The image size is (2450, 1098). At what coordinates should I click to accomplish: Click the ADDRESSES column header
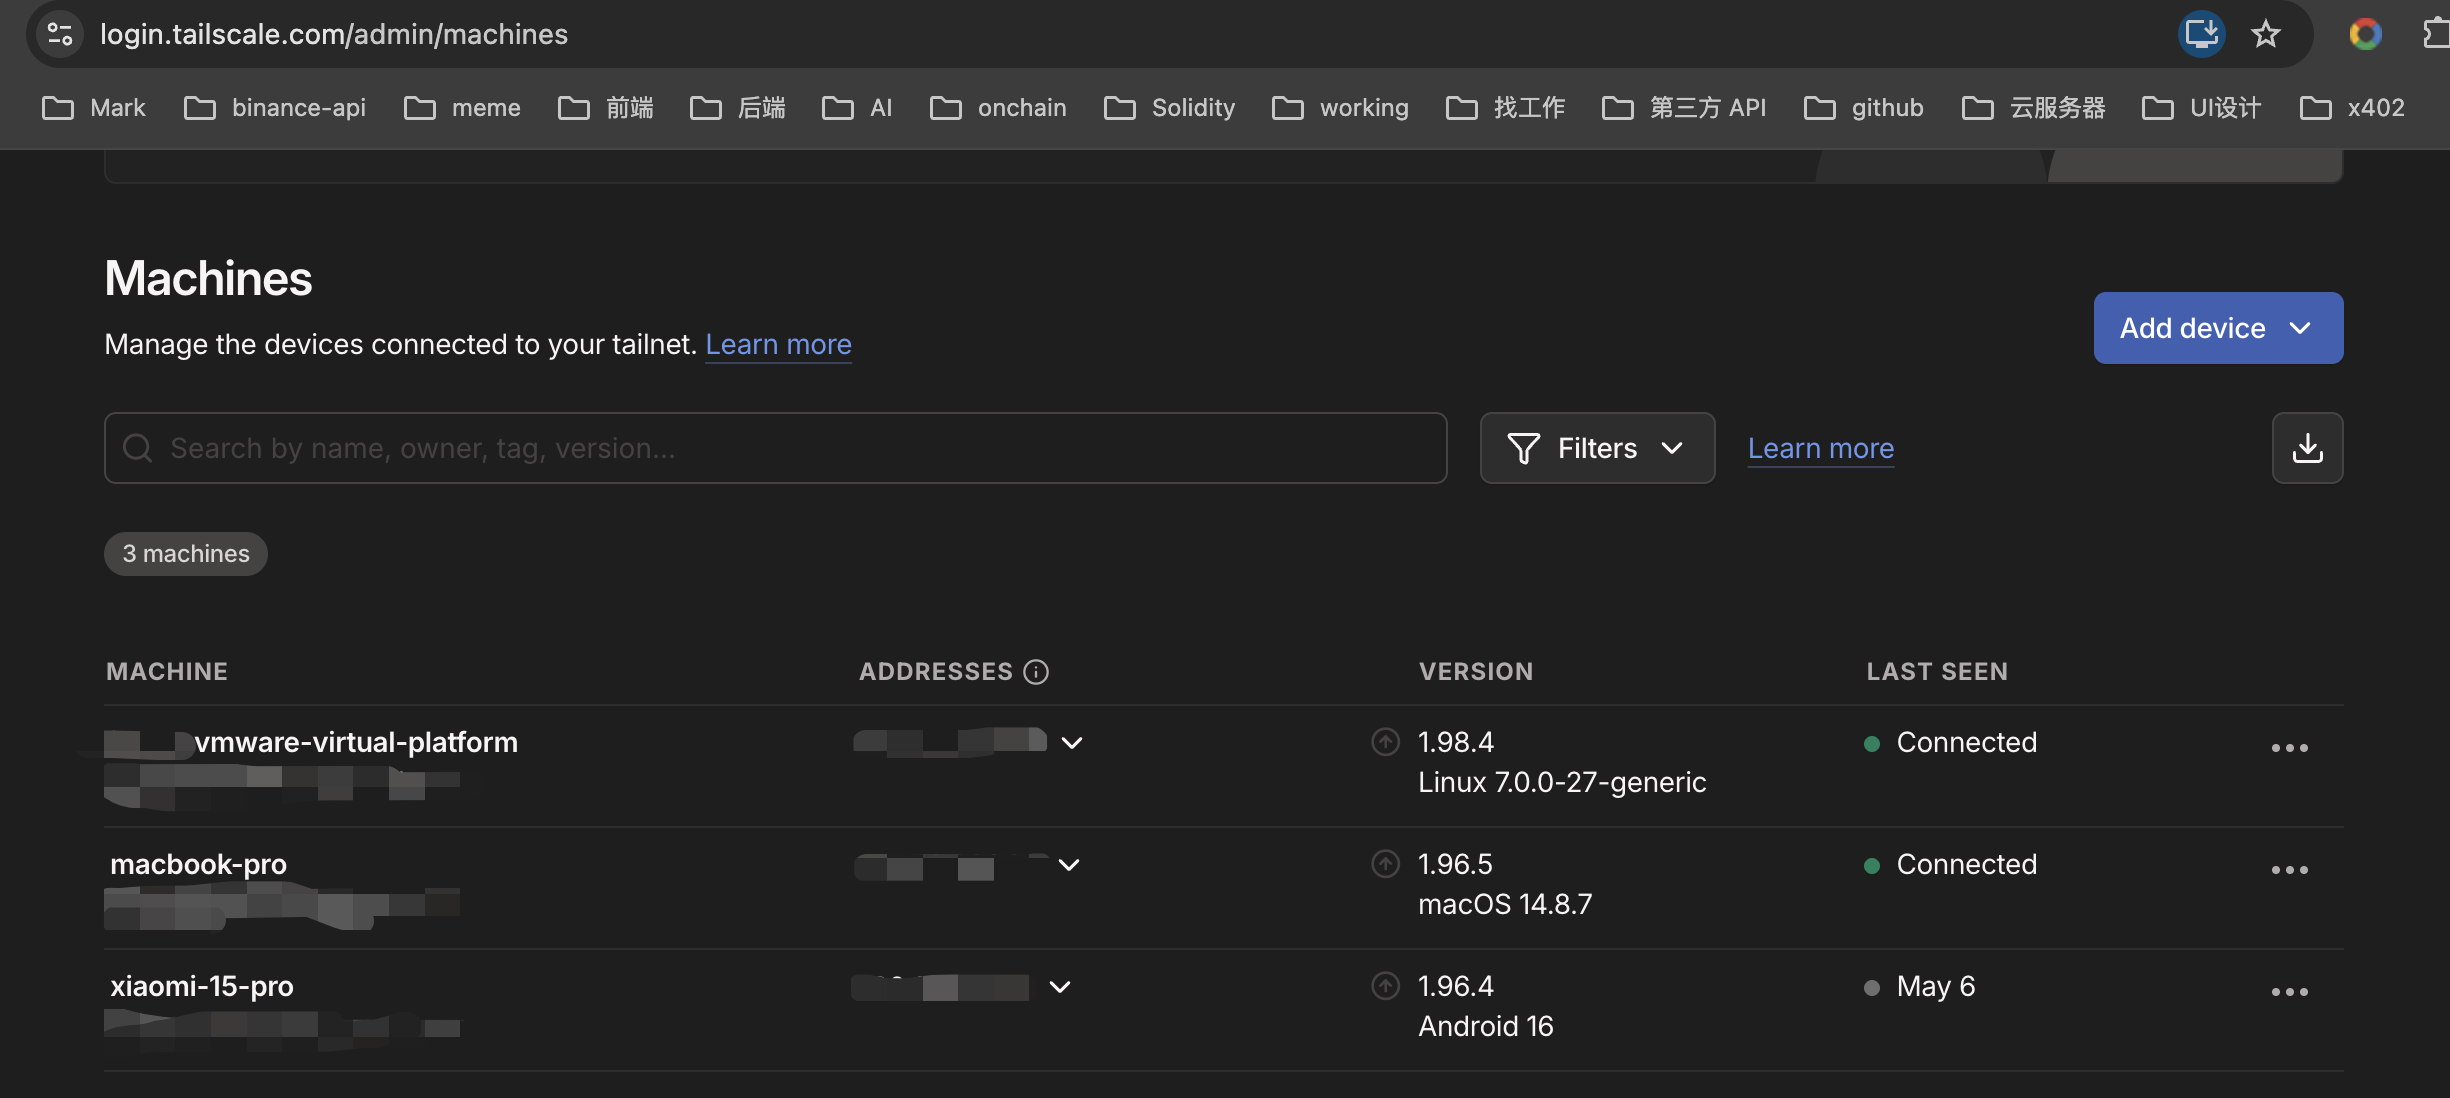click(x=936, y=672)
